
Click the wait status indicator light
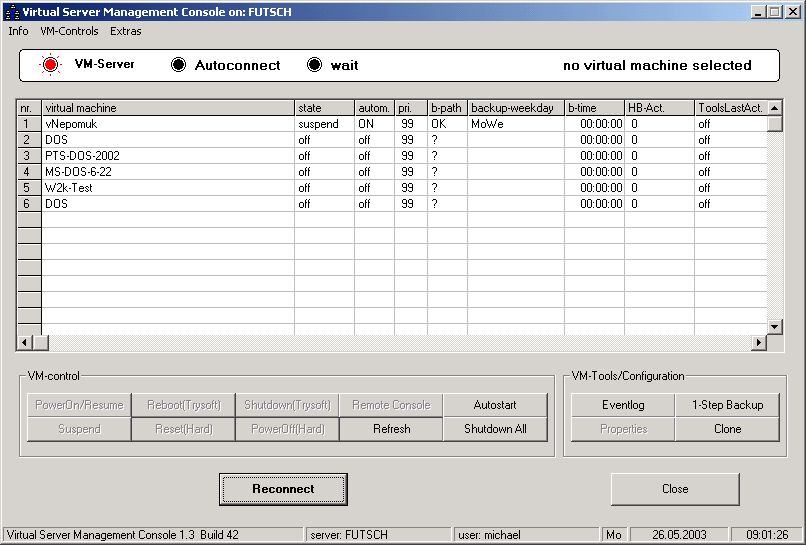(x=315, y=65)
